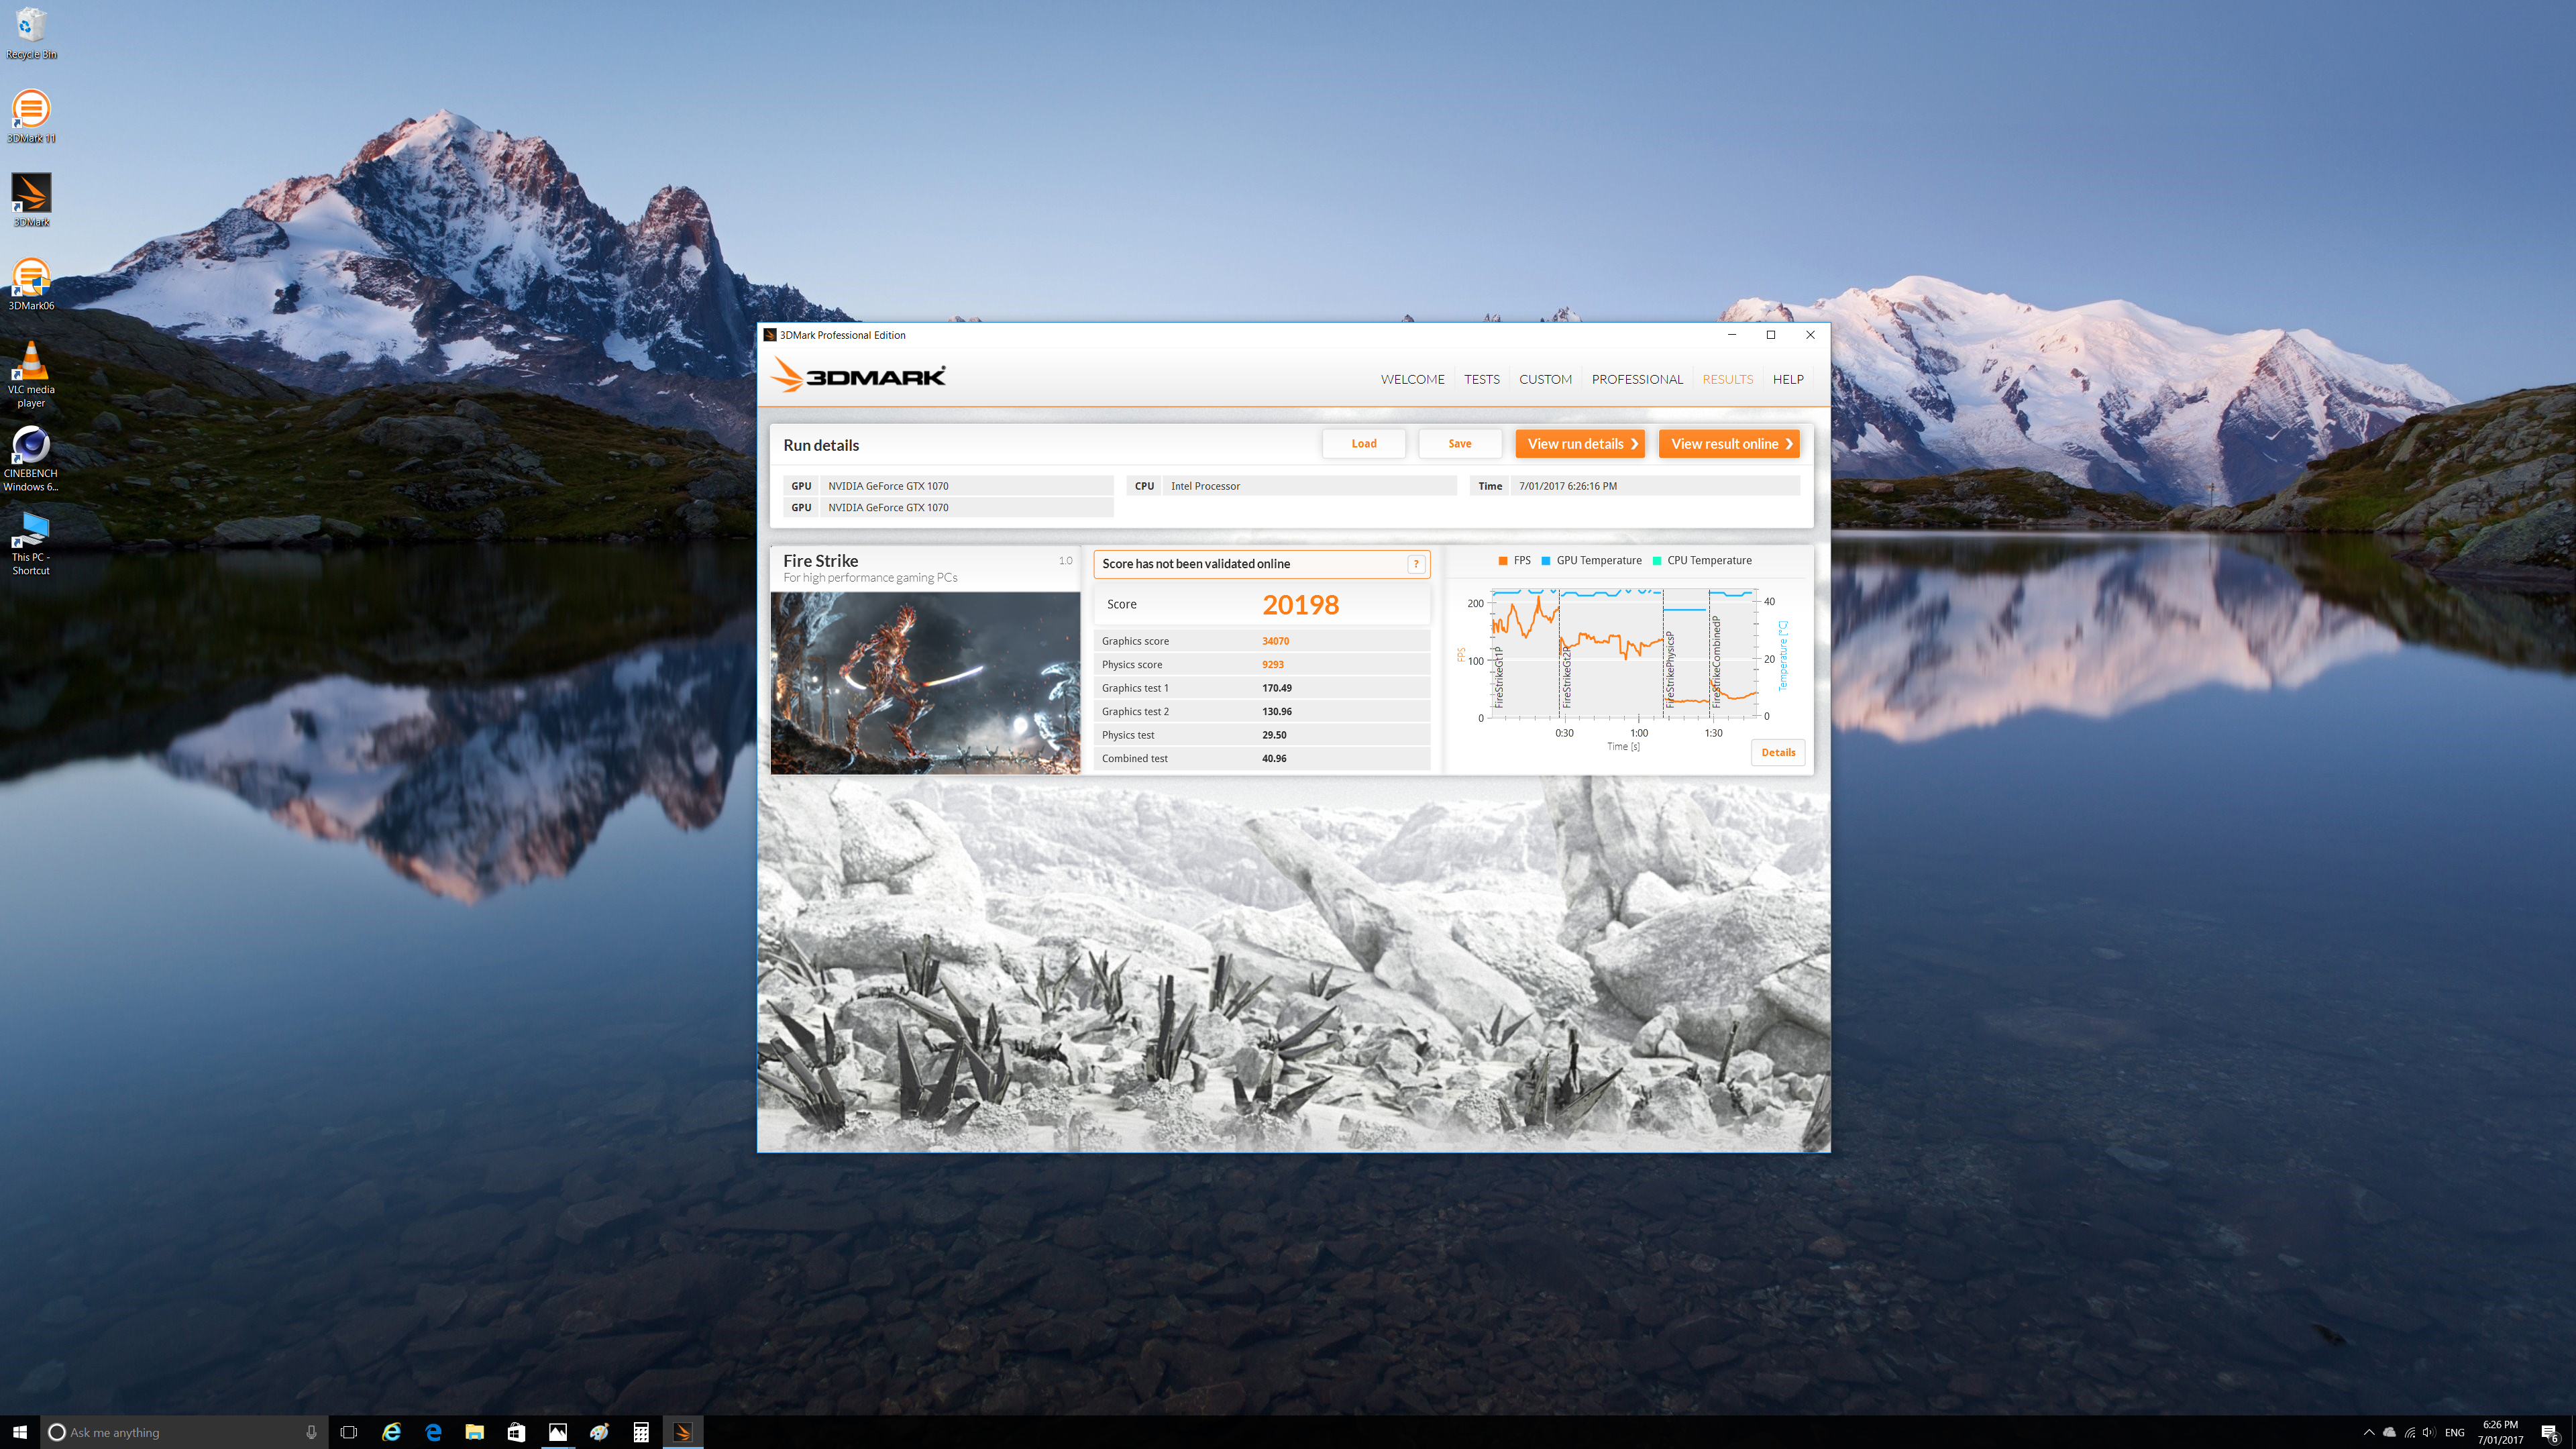Click the Cortana microphone icon
This screenshot has width=2576, height=1449.
[x=311, y=1432]
